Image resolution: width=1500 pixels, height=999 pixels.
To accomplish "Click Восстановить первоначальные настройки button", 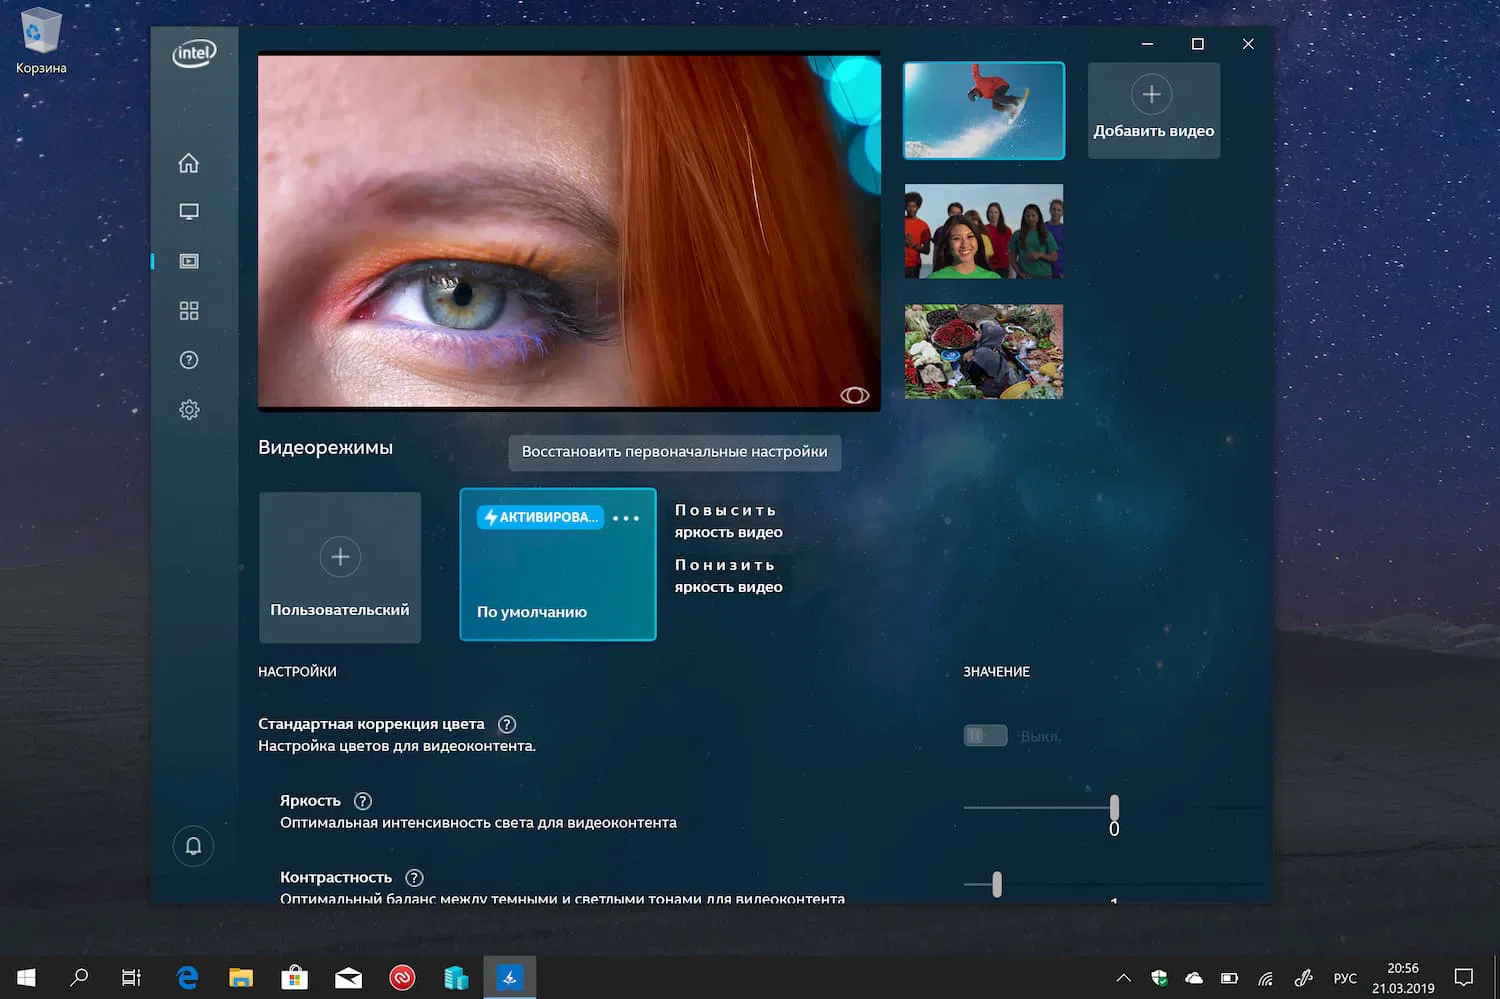I will (x=674, y=452).
